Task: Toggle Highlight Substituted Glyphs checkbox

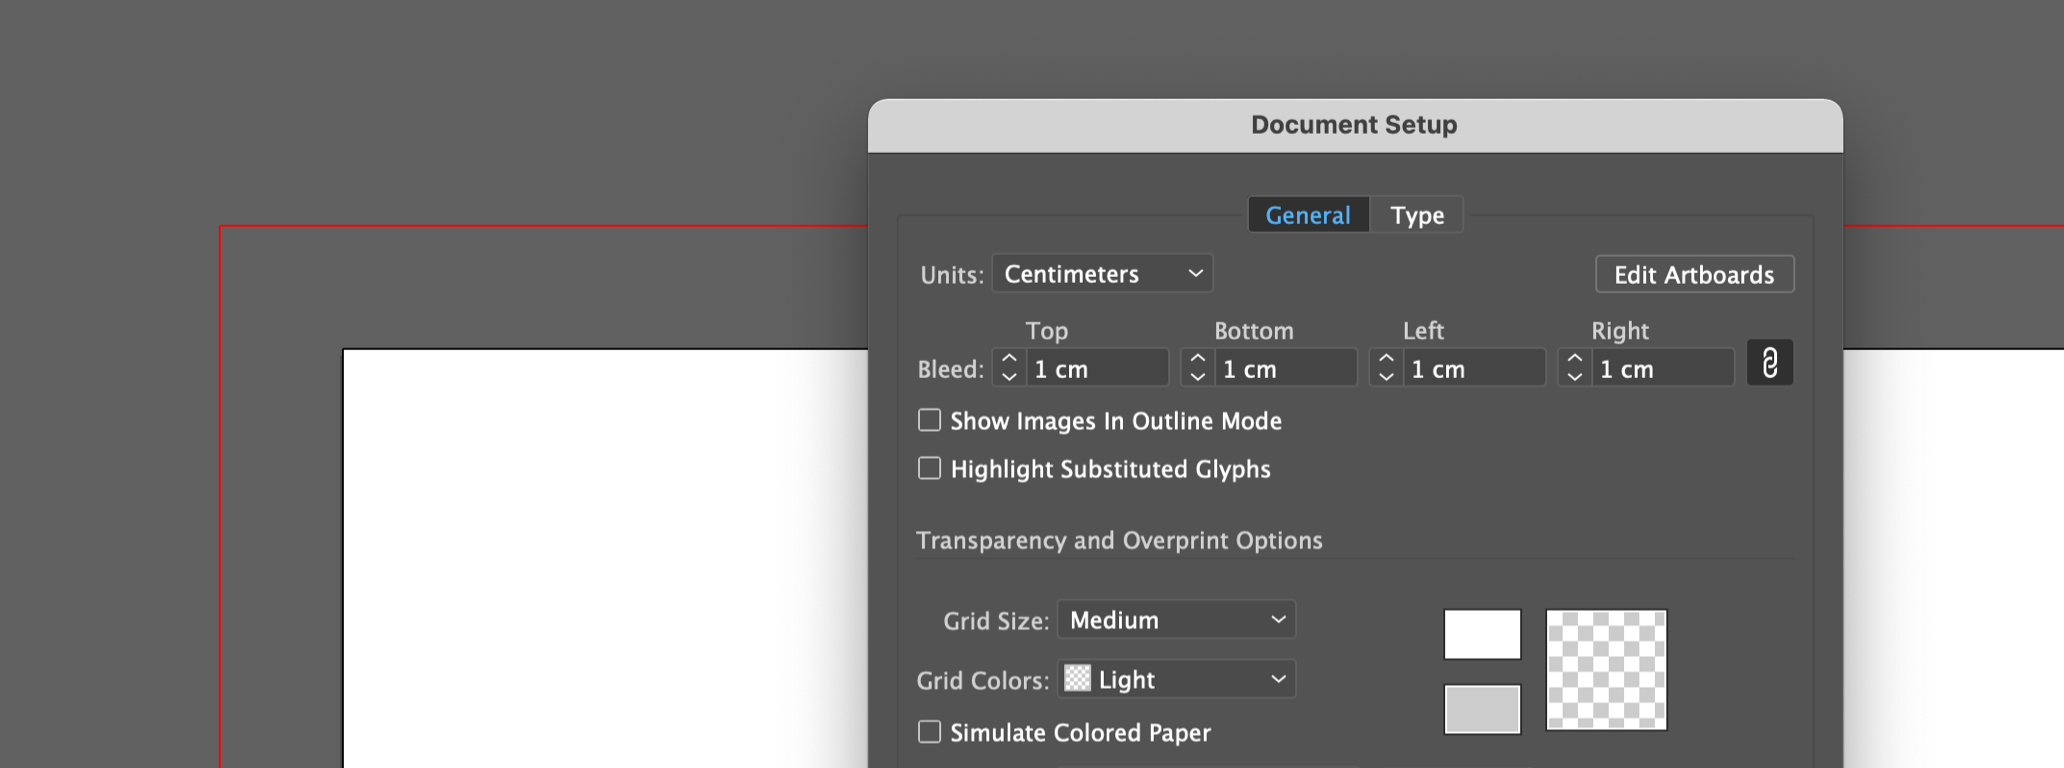Action: (930, 469)
